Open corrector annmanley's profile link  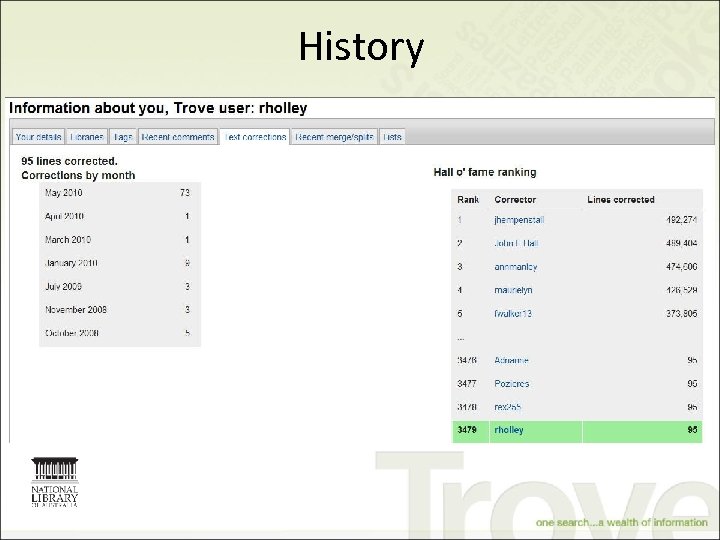[x=516, y=267]
